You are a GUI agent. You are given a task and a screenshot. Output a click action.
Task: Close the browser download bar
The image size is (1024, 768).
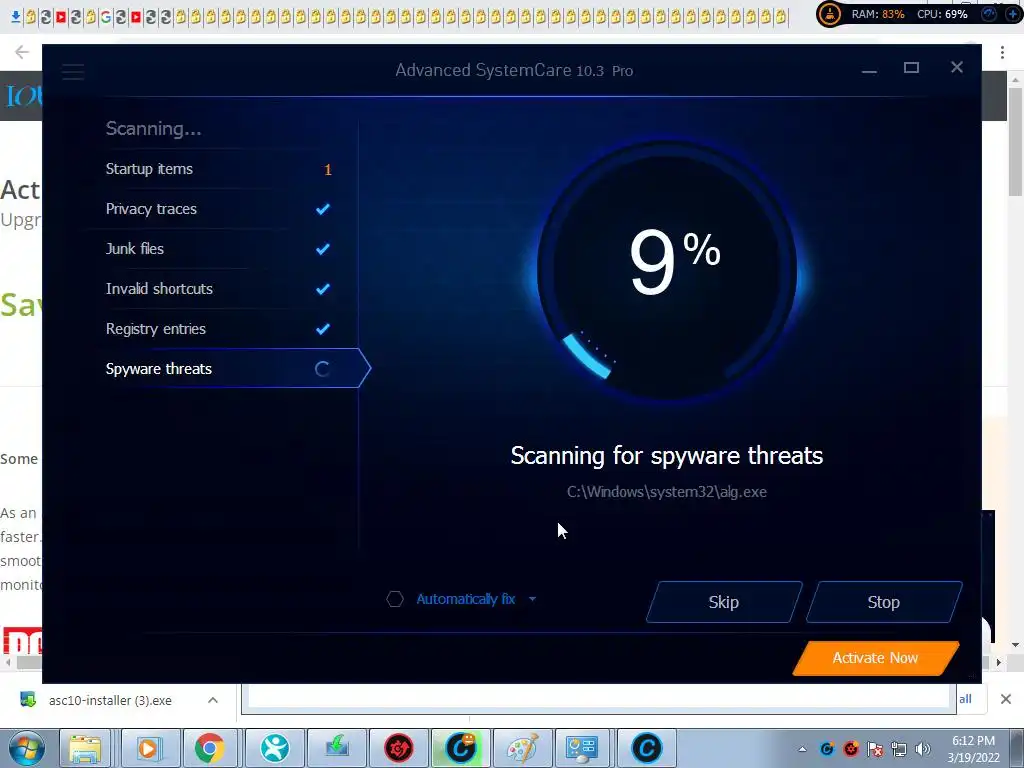coord(1006,699)
